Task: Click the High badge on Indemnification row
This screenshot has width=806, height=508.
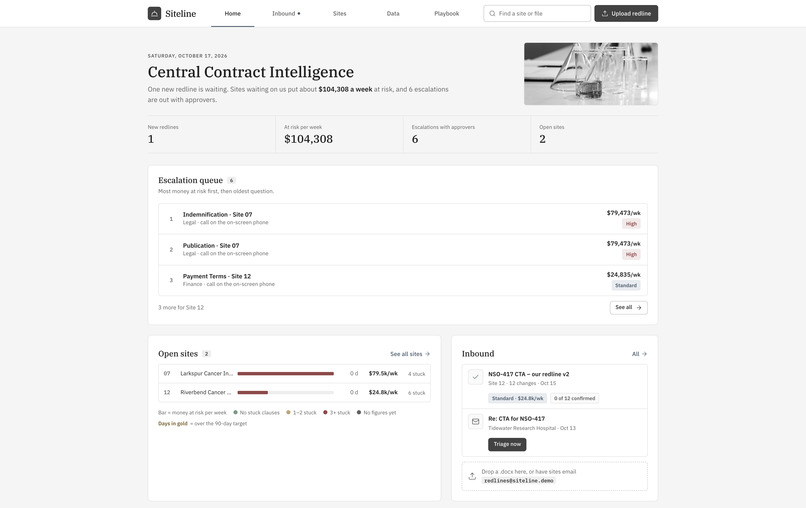Action: click(631, 224)
